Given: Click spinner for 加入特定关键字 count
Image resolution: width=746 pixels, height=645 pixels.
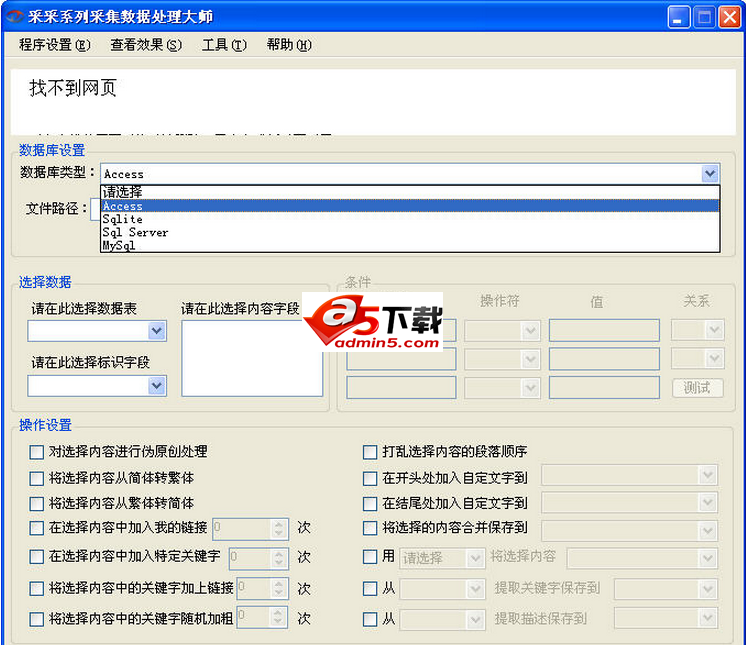Looking at the screenshot, I should [279, 558].
